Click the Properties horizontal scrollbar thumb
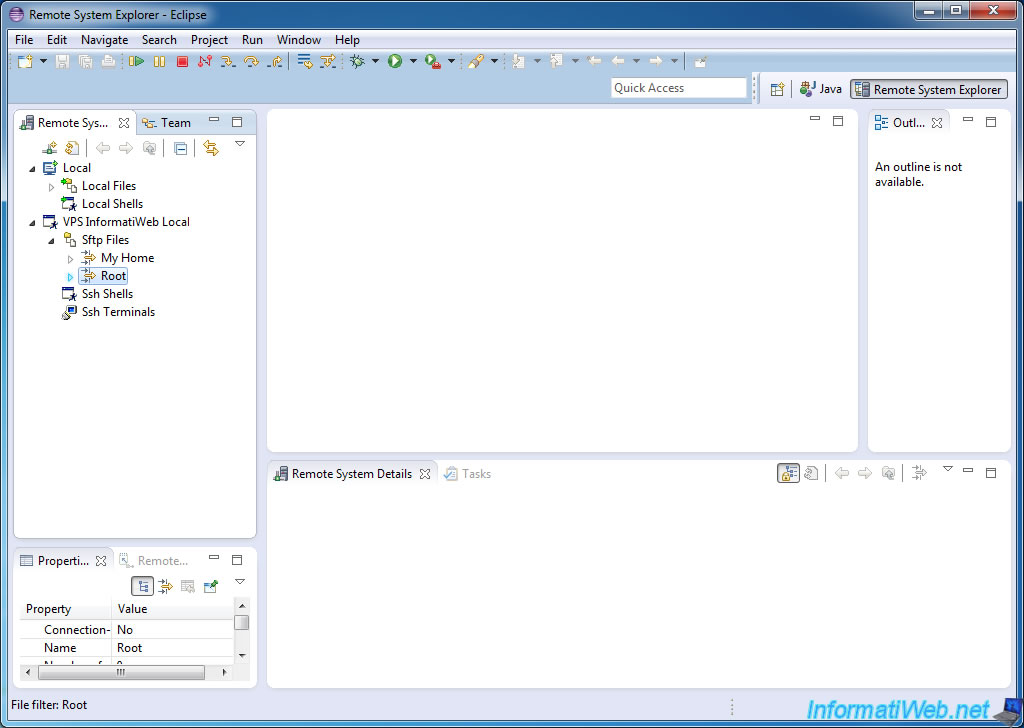 coord(121,672)
